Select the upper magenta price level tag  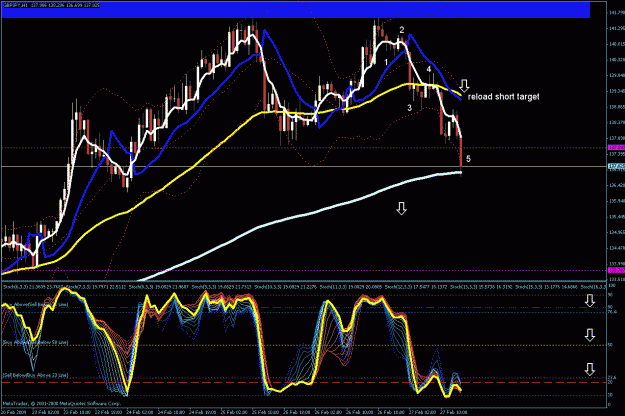616,148
